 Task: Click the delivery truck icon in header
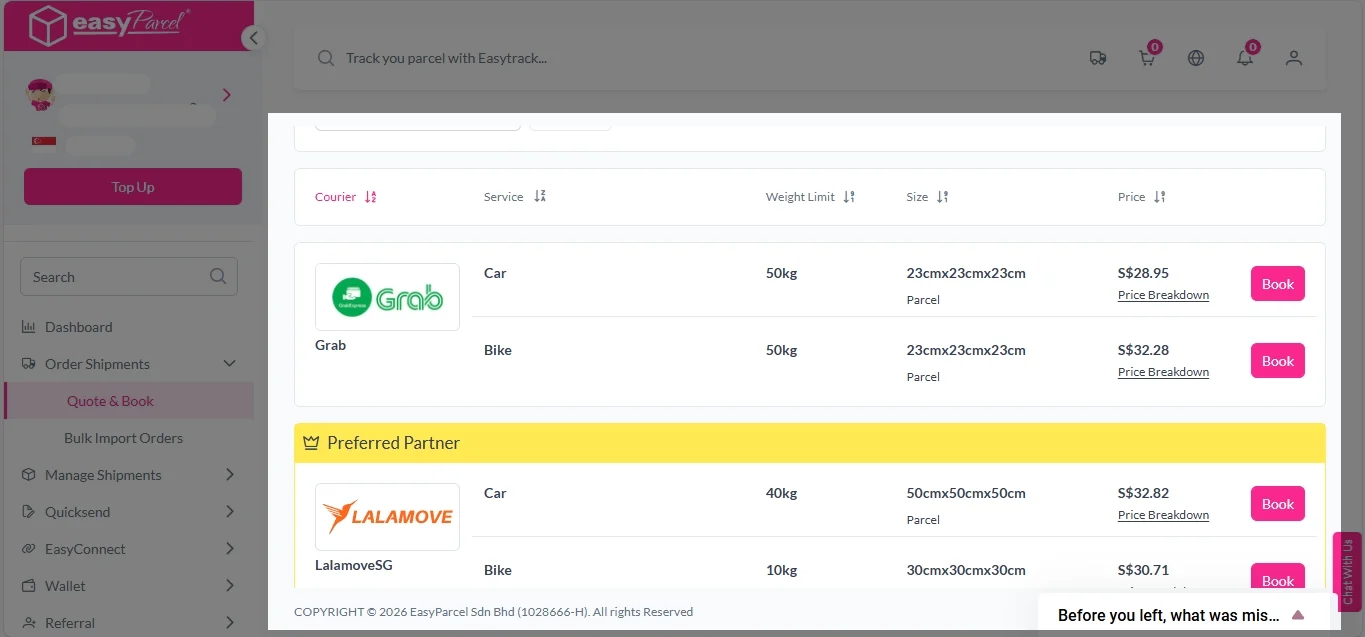1097,58
